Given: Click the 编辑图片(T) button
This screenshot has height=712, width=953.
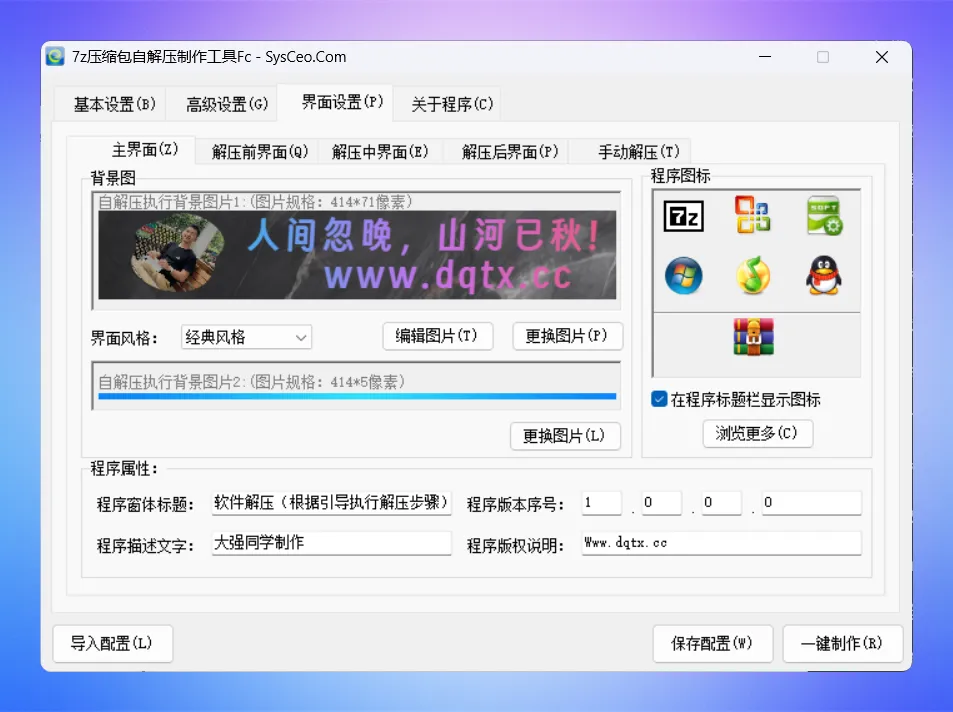Looking at the screenshot, I should 437,336.
